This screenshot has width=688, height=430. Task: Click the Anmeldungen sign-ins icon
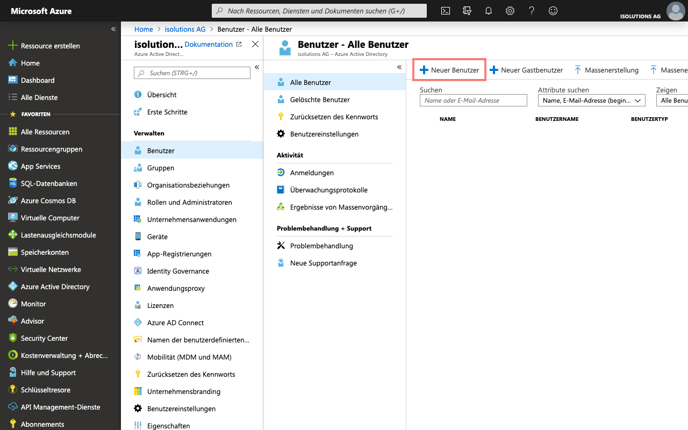pyautogui.click(x=281, y=172)
